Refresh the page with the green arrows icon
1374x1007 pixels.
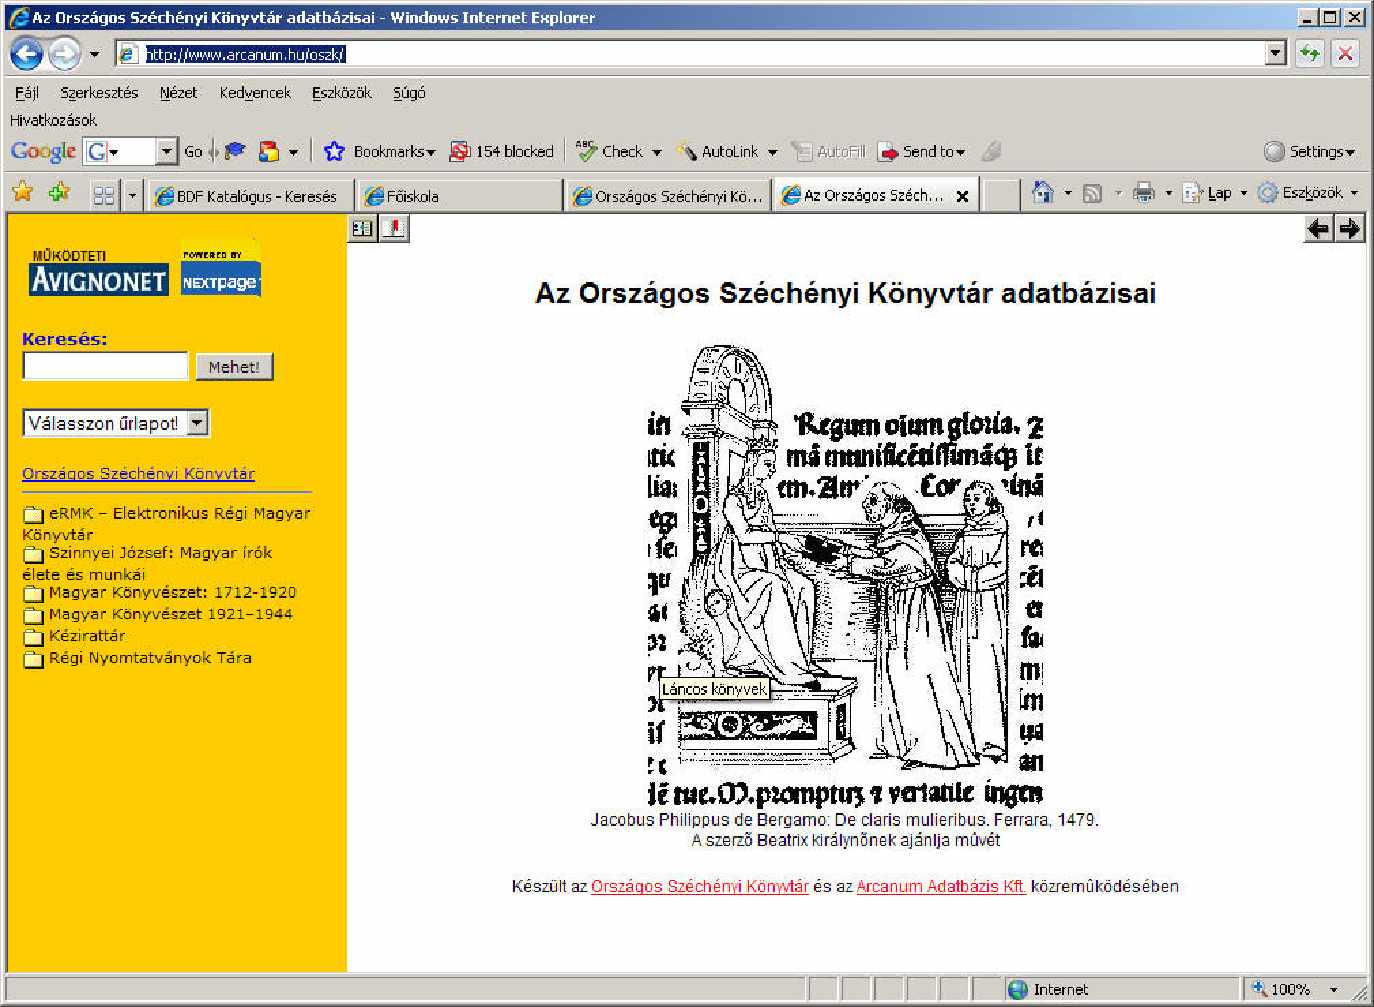click(x=1309, y=54)
